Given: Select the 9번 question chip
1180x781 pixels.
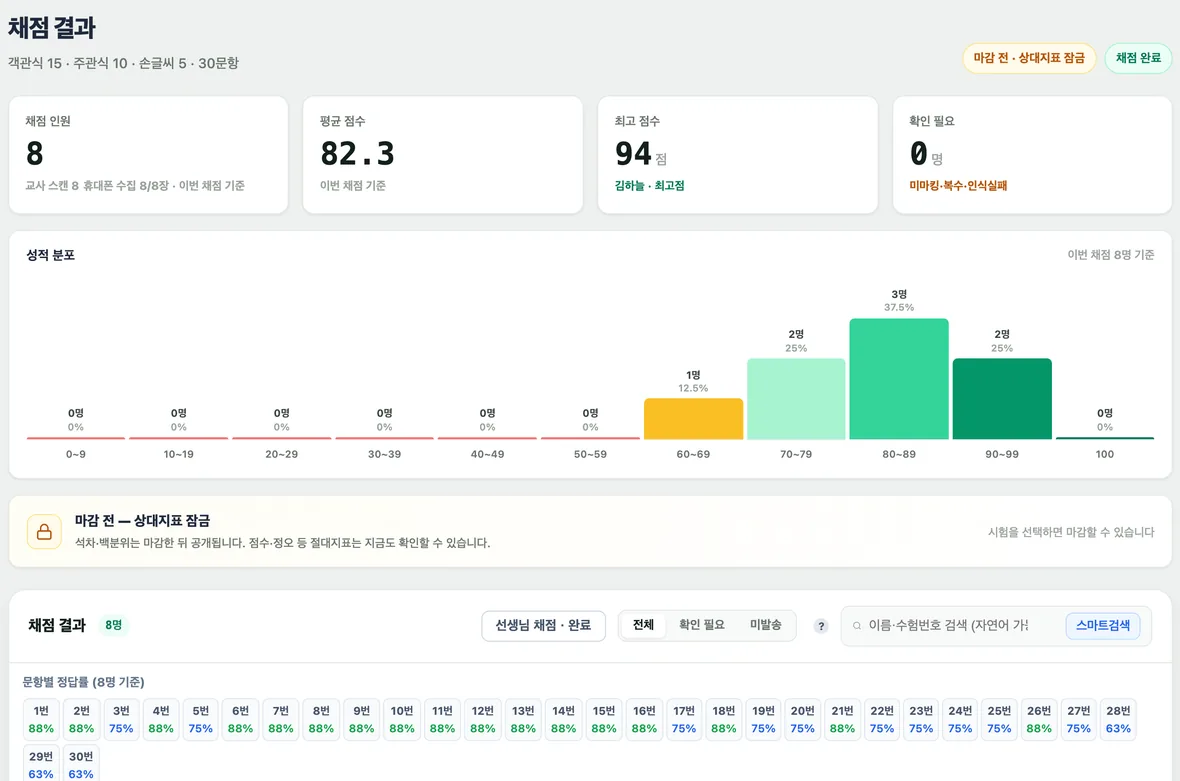Looking at the screenshot, I should point(362,719).
